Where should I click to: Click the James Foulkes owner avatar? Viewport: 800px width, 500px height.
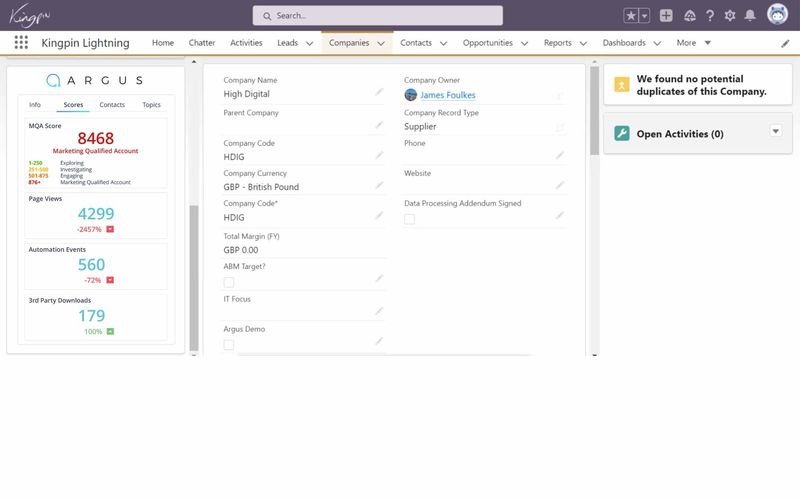411,95
